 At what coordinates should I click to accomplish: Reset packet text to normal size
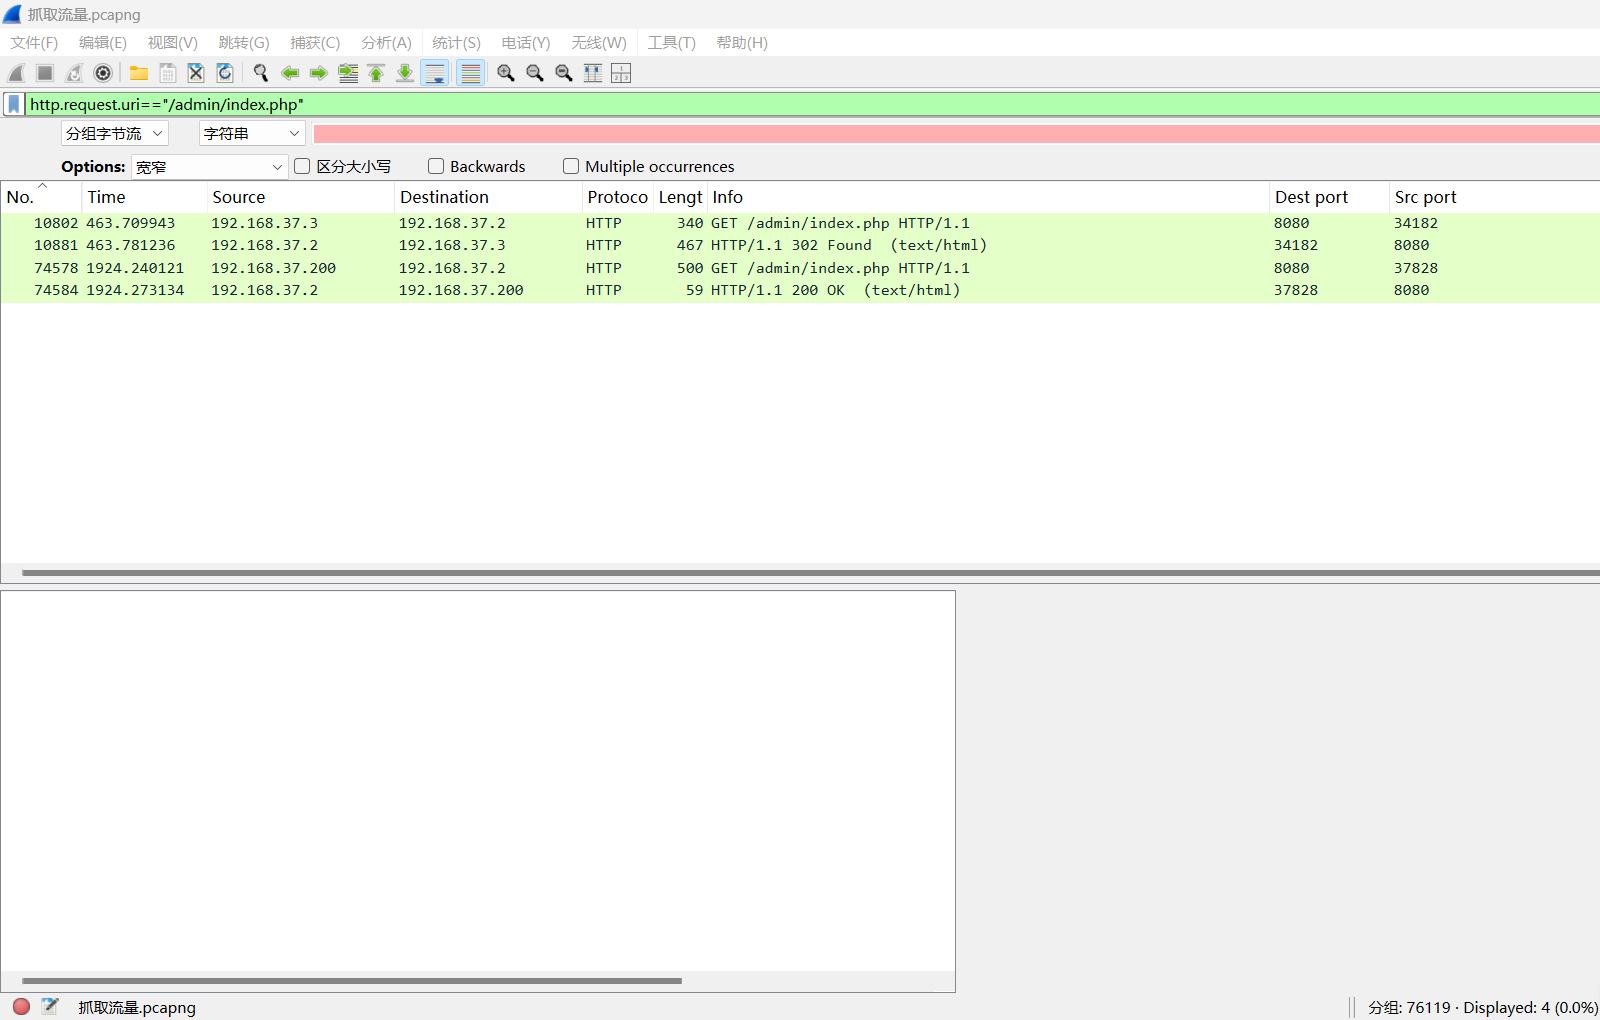pos(564,73)
